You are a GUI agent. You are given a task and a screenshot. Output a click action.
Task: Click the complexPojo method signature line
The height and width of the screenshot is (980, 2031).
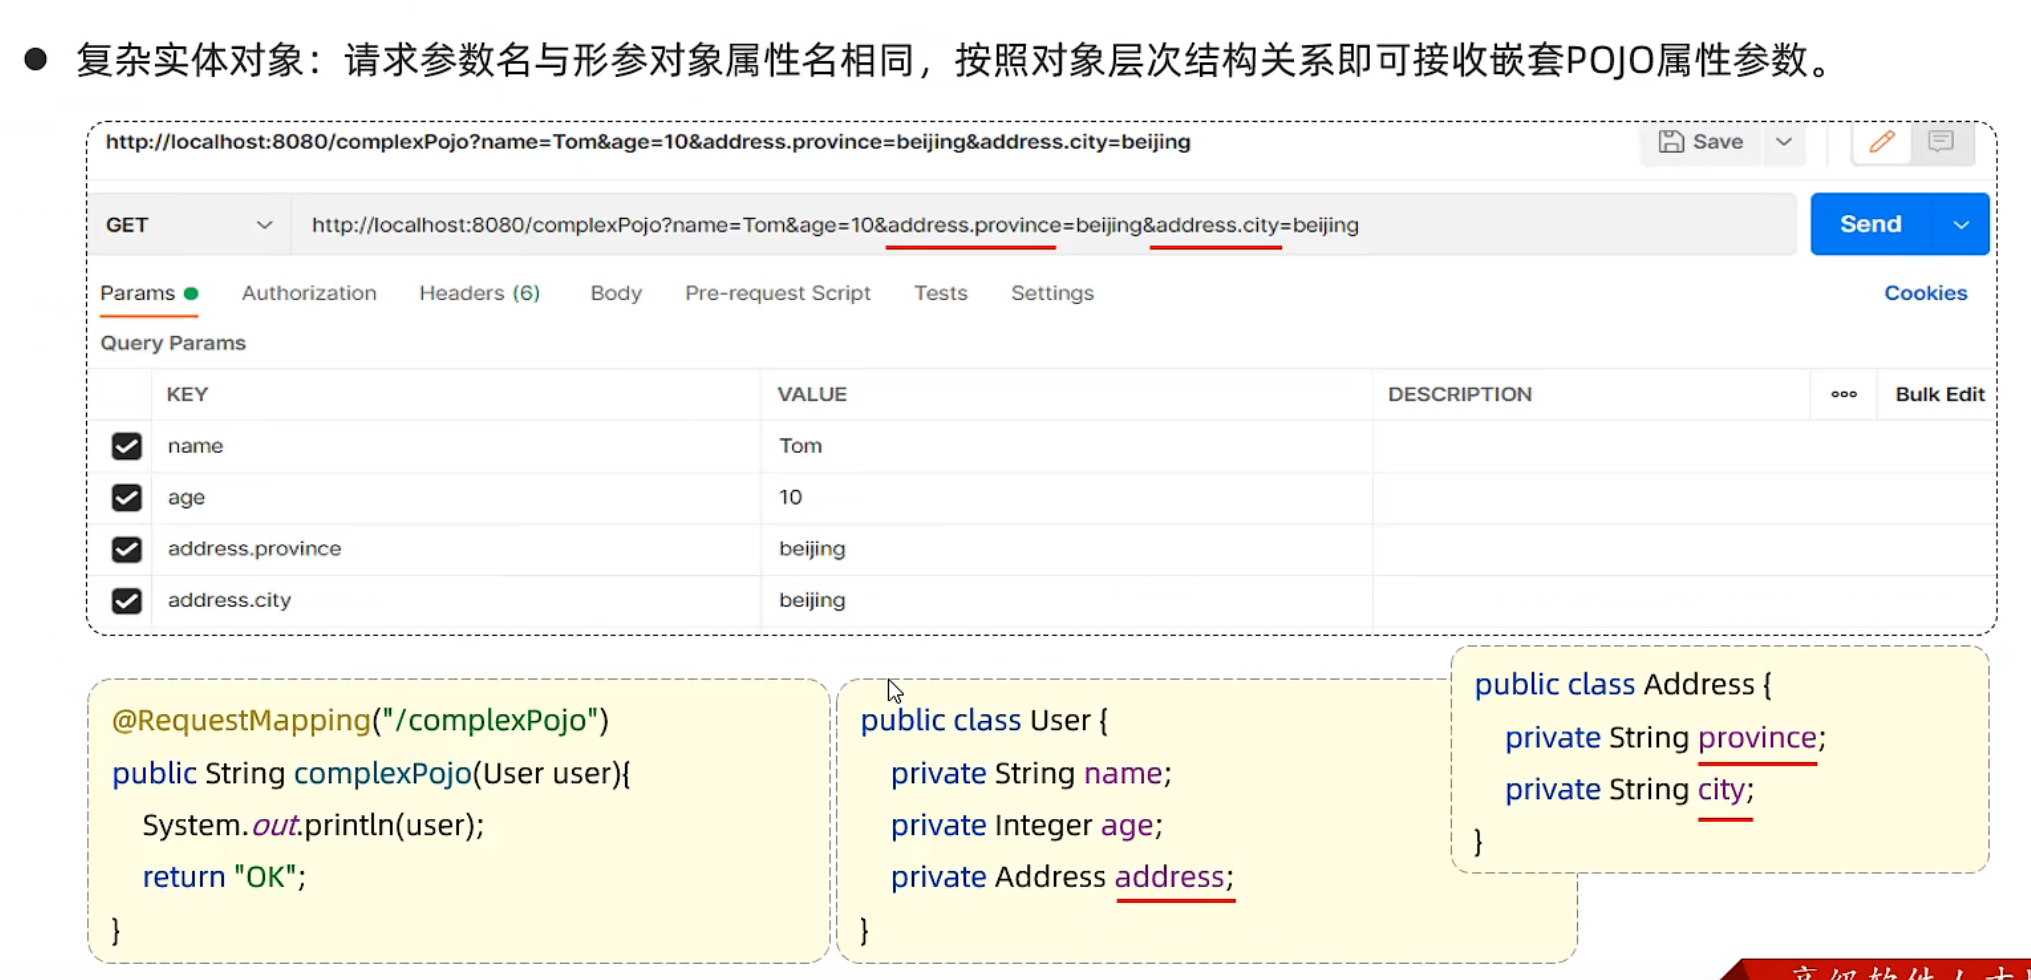371,774
